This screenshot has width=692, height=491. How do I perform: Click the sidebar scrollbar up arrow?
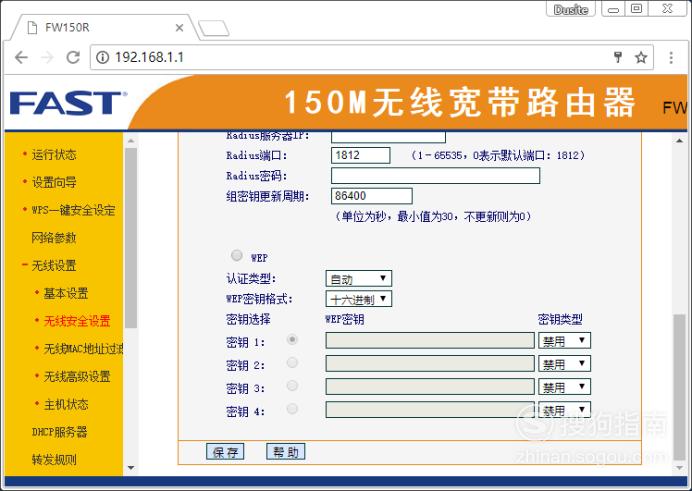point(131,141)
